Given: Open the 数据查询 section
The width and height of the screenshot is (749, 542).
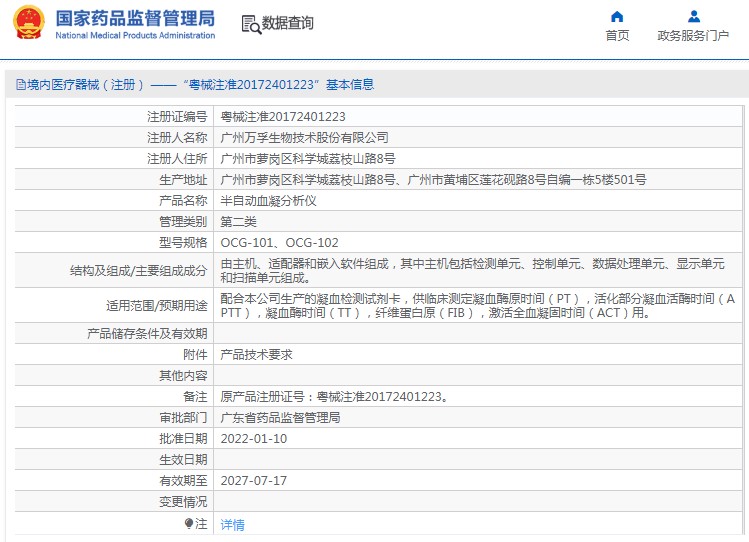Looking at the screenshot, I should tap(287, 23).
